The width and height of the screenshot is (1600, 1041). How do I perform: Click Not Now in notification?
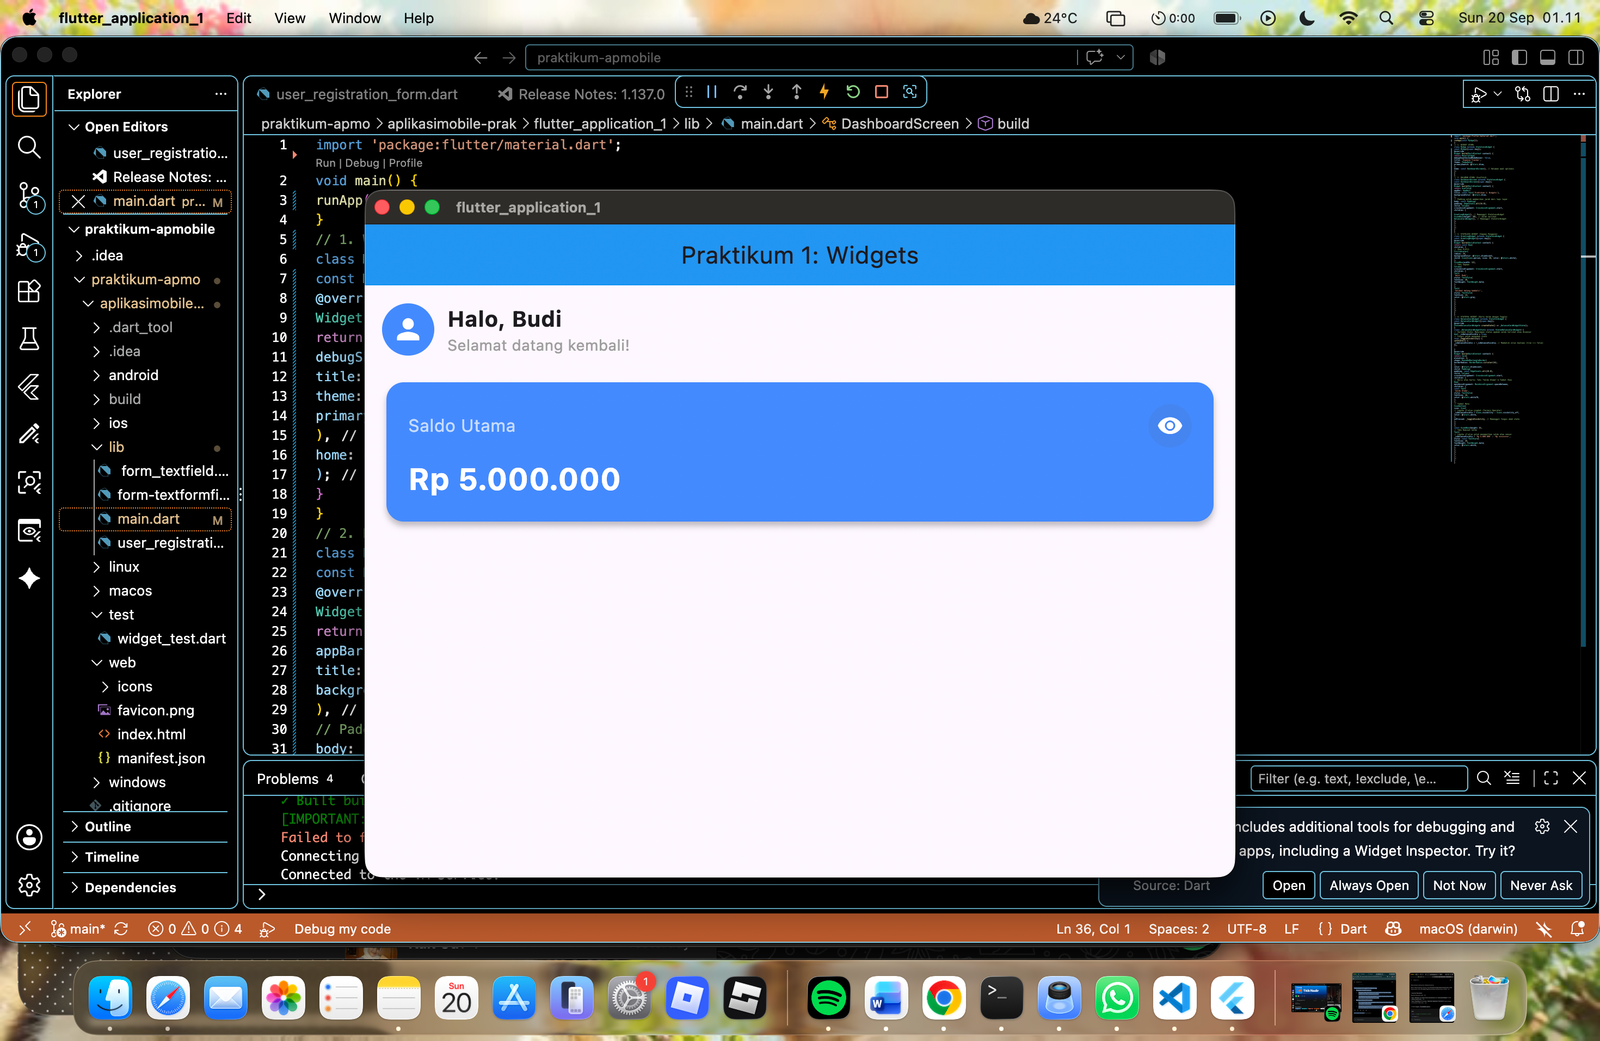(1459, 885)
